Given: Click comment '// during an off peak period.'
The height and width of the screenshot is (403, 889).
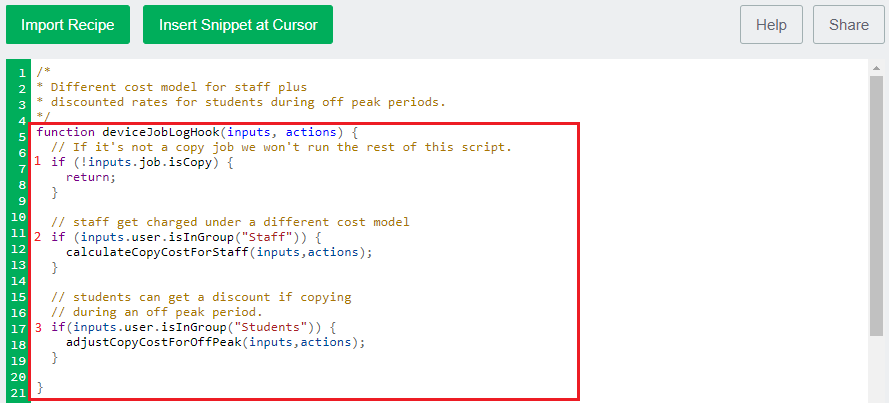Looking at the screenshot, I should [157, 312].
